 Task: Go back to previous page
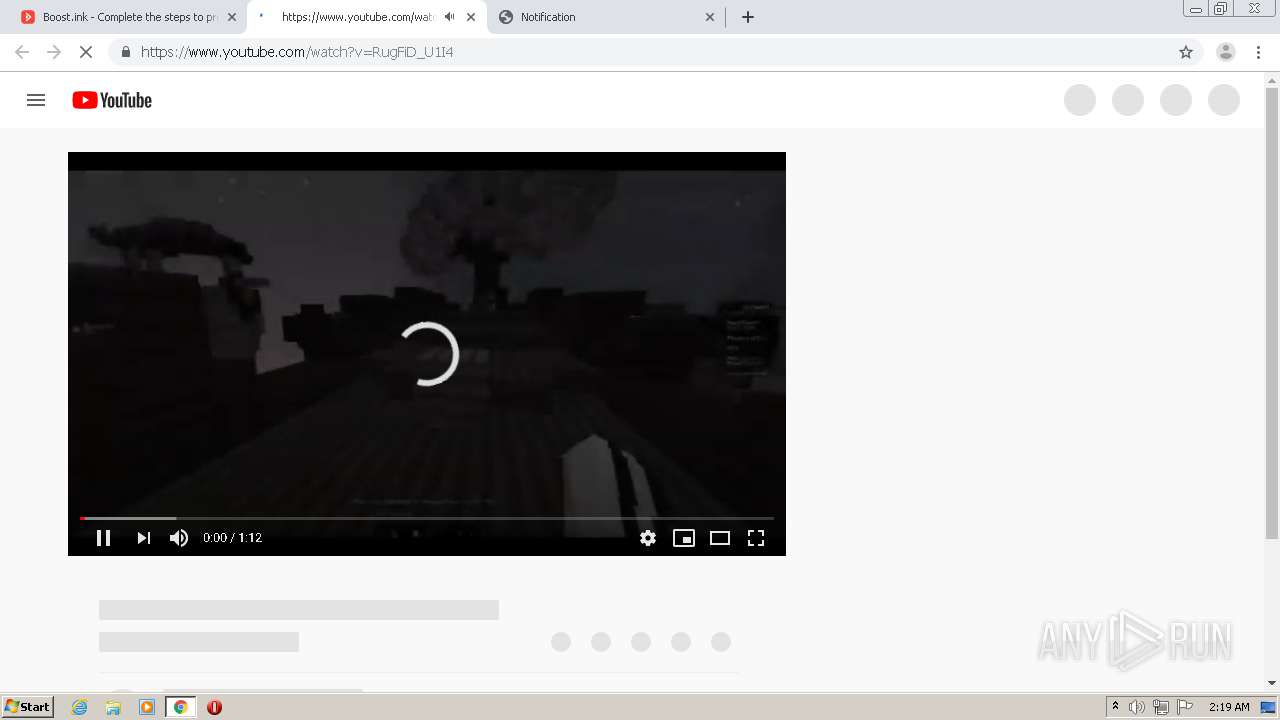(x=22, y=52)
